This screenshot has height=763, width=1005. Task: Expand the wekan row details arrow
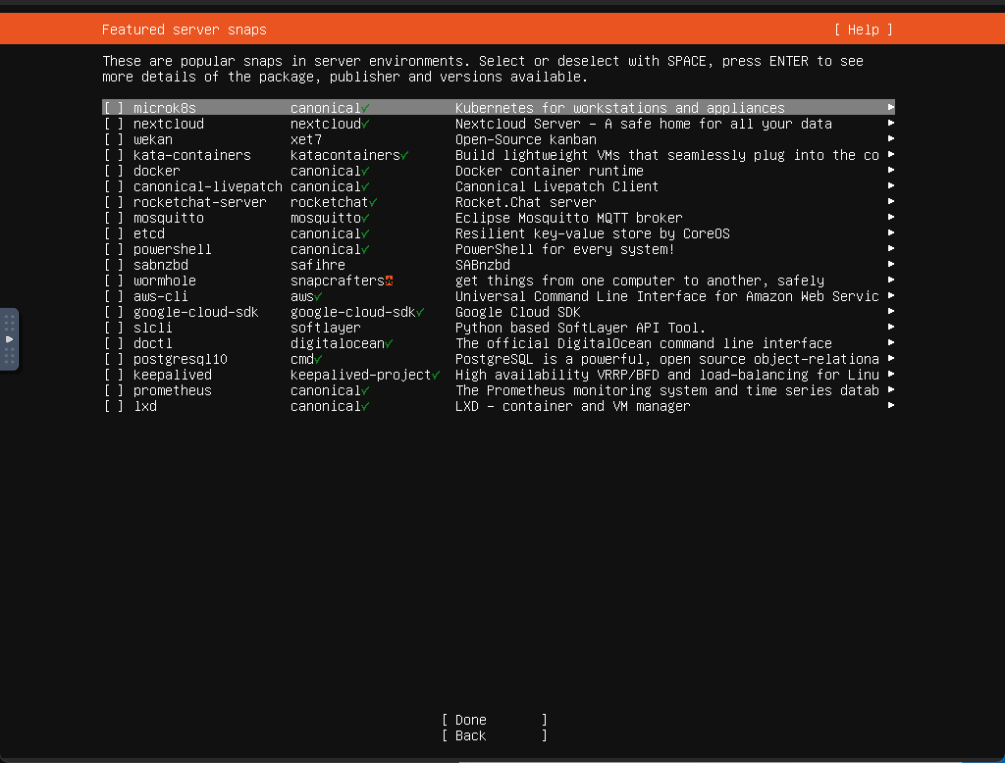click(x=890, y=139)
